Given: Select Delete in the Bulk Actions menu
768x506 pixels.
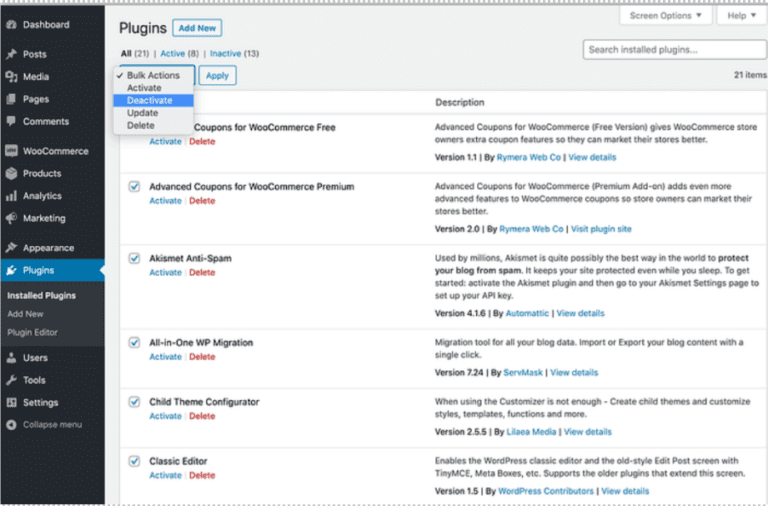Looking at the screenshot, I should (x=141, y=126).
